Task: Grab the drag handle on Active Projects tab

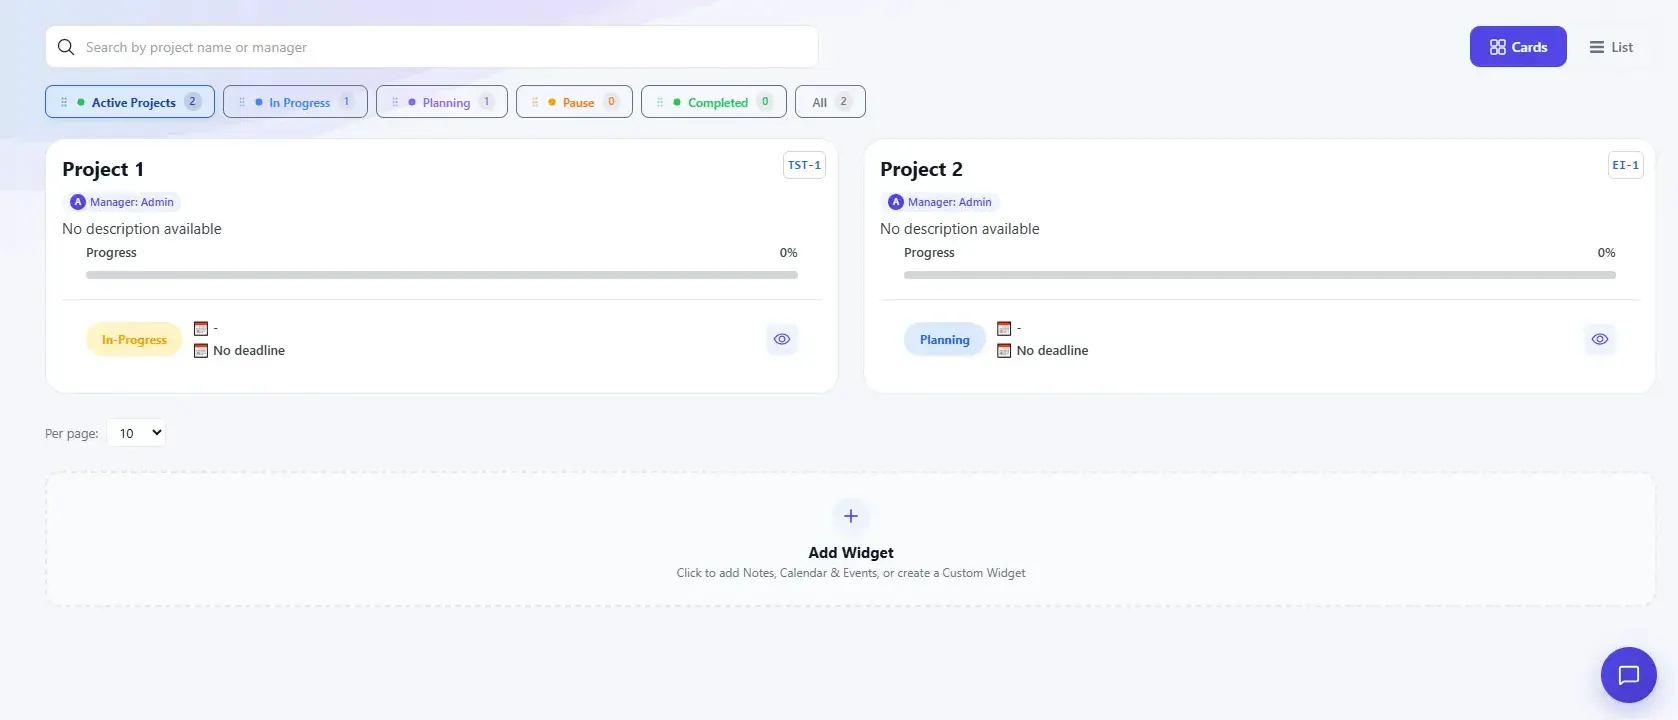Action: (64, 102)
